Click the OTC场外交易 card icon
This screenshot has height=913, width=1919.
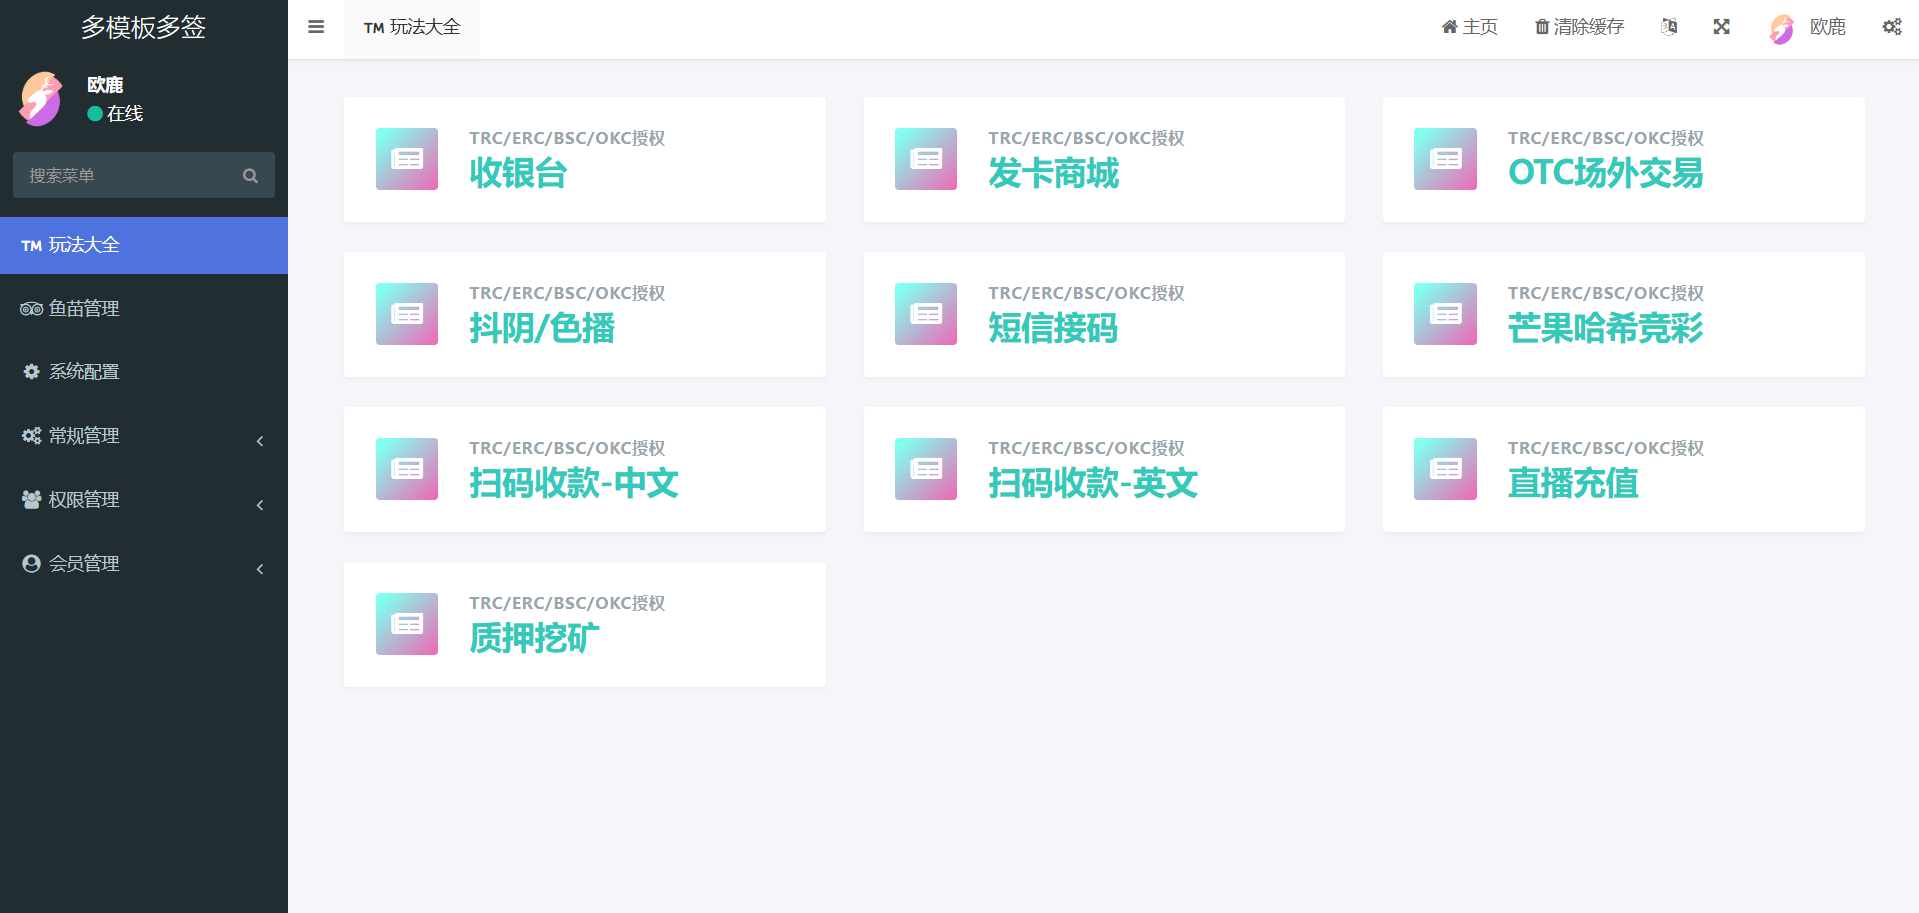pyautogui.click(x=1445, y=159)
